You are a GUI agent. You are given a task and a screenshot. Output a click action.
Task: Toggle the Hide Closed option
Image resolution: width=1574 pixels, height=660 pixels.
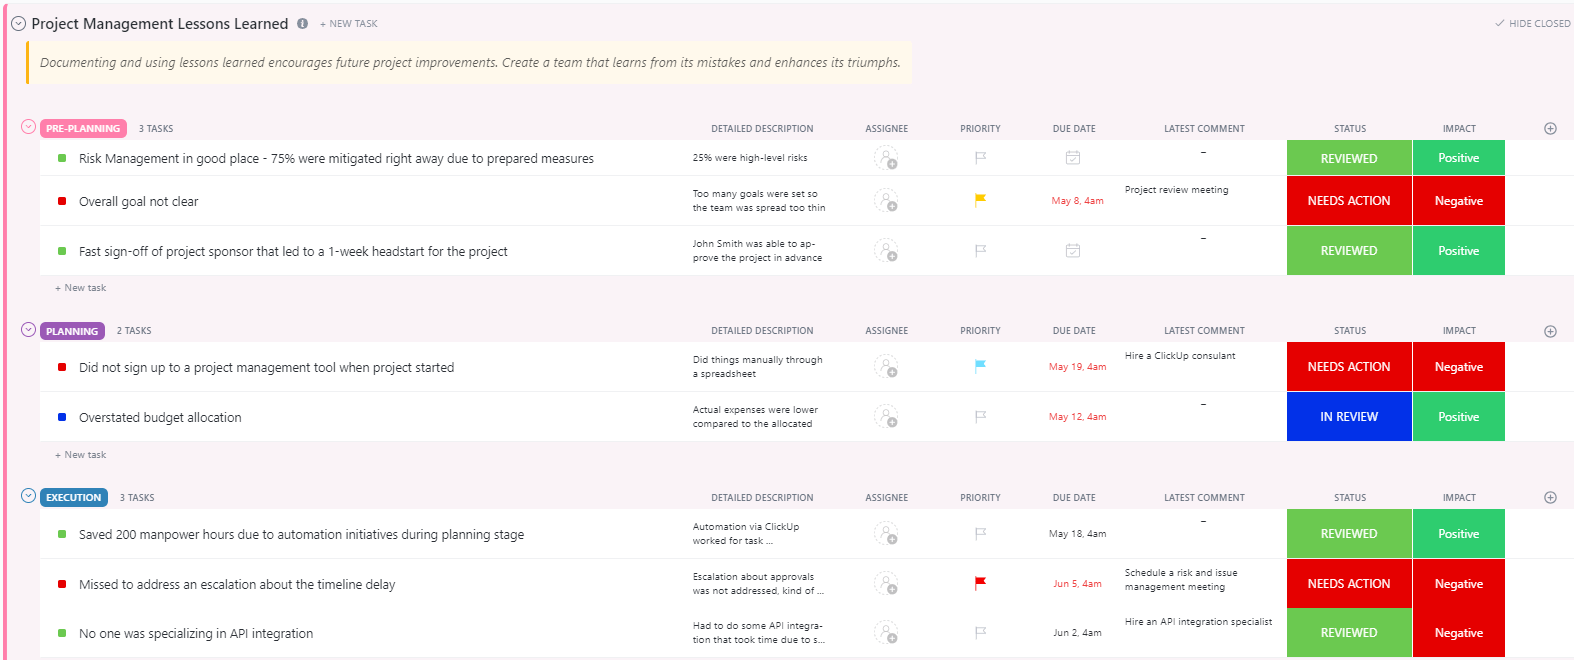coord(1532,23)
